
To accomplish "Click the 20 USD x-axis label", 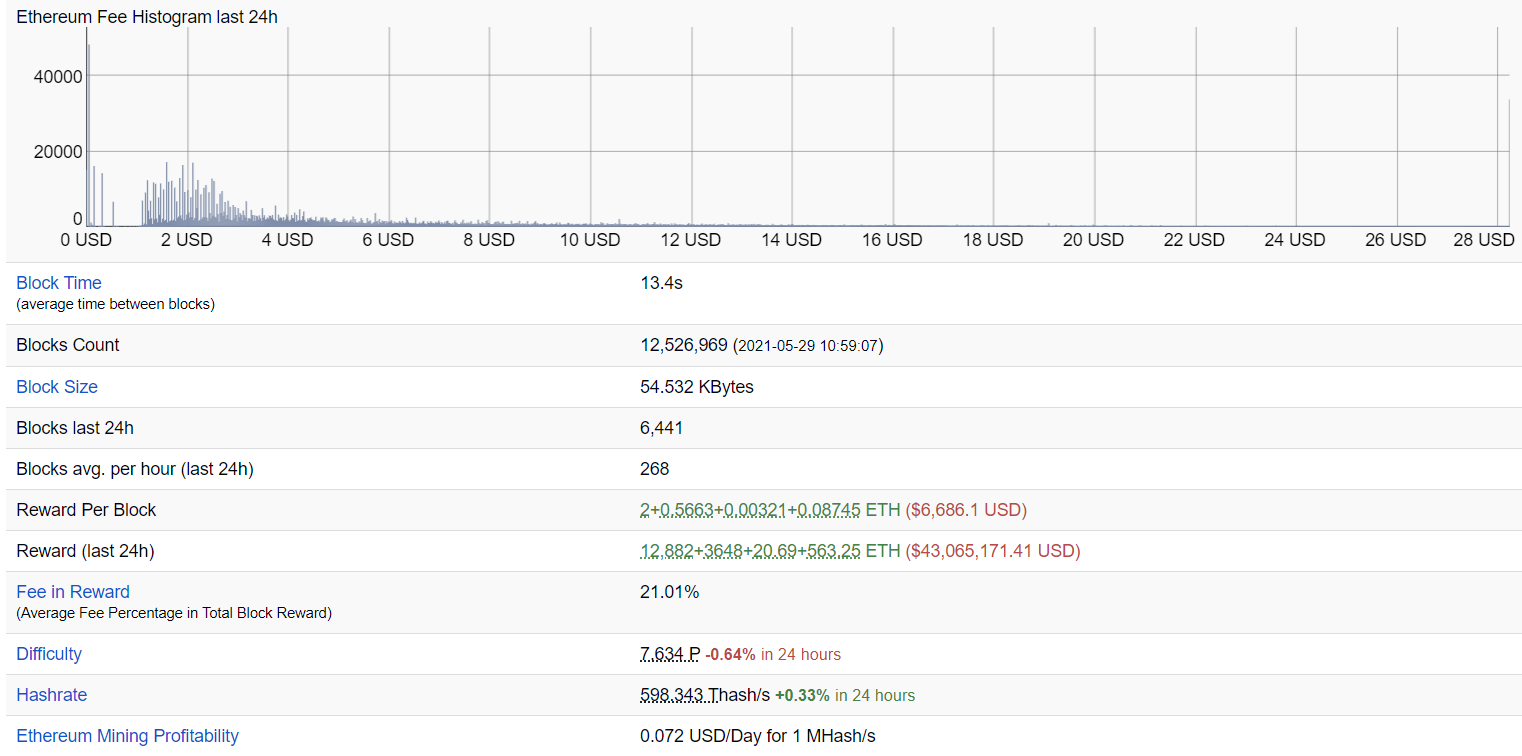I will click(1093, 240).
